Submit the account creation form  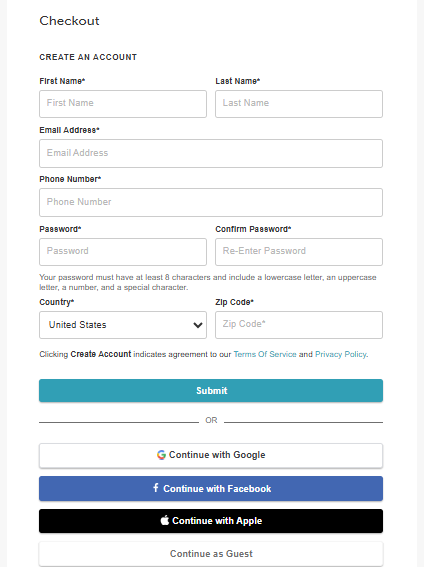pos(211,391)
